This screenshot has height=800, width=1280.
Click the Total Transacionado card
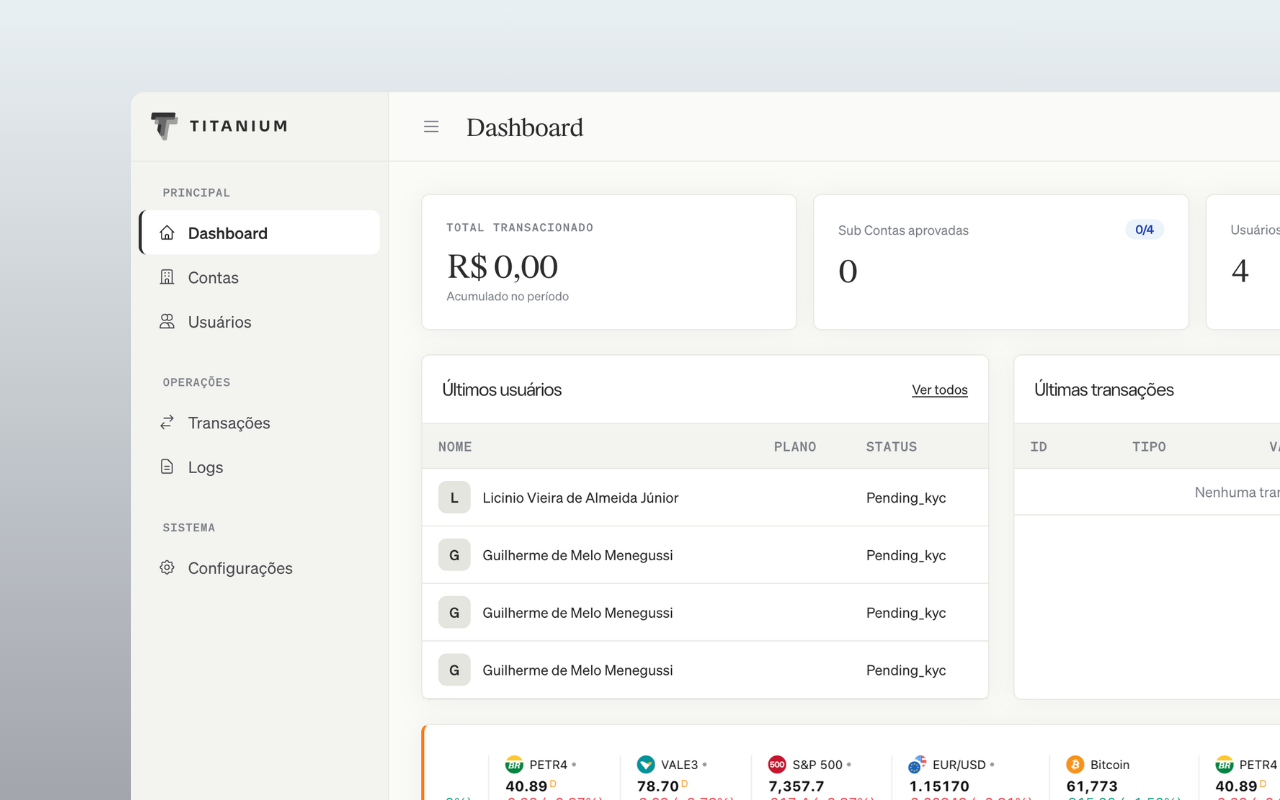[x=609, y=262]
